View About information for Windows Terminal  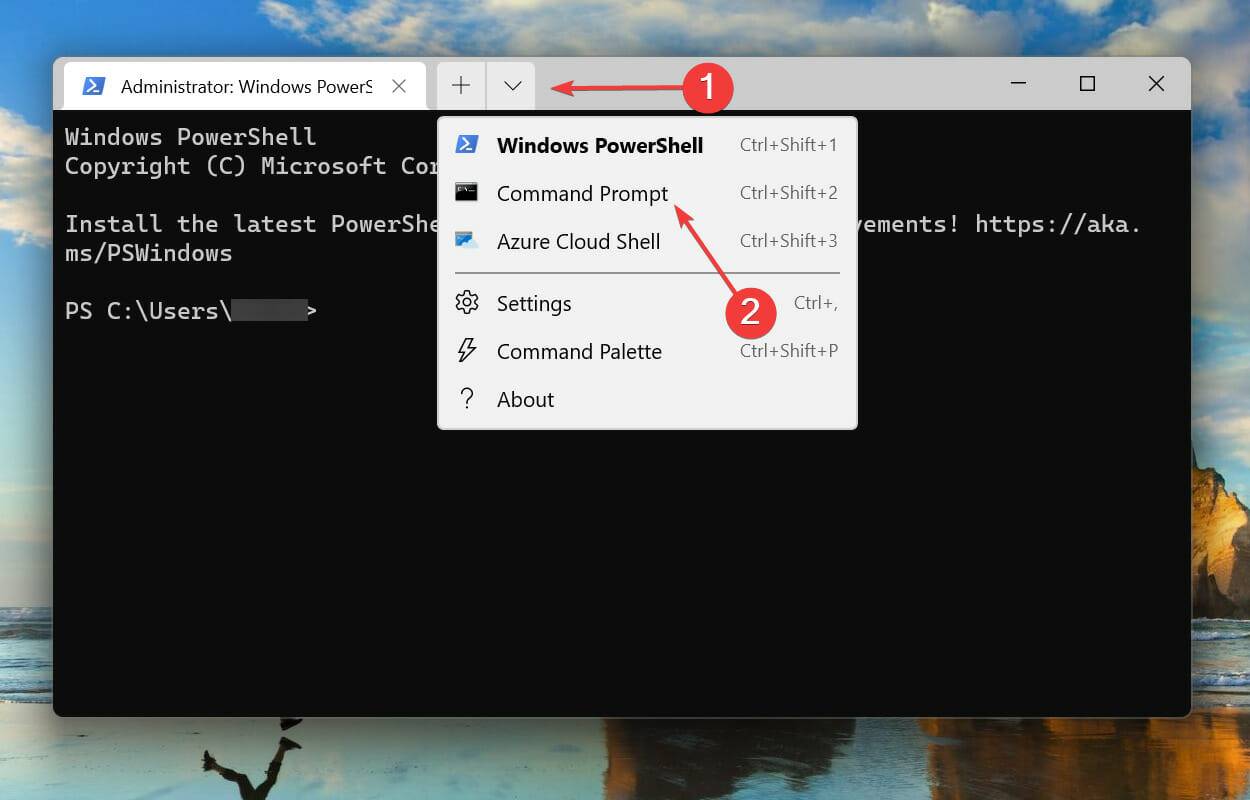tap(525, 399)
